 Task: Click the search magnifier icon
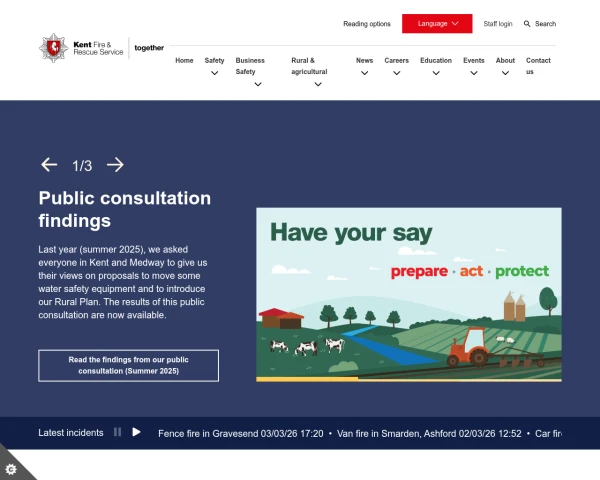click(527, 24)
